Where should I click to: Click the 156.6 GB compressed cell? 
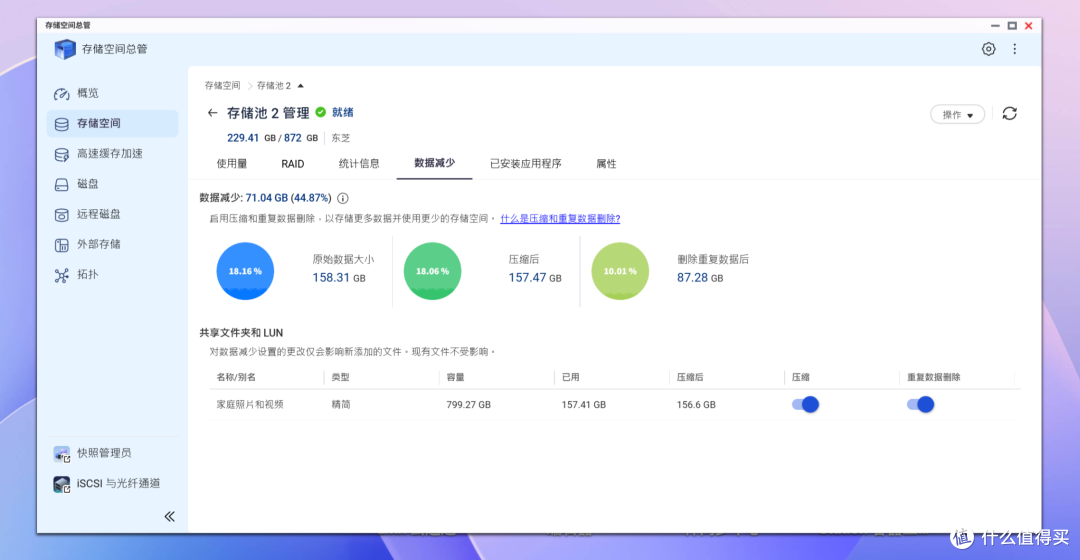[696, 405]
